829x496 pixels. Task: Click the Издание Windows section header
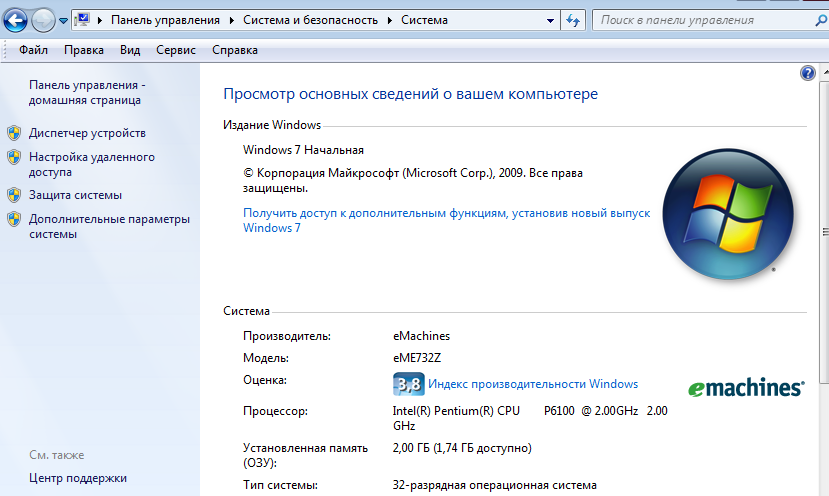point(272,125)
